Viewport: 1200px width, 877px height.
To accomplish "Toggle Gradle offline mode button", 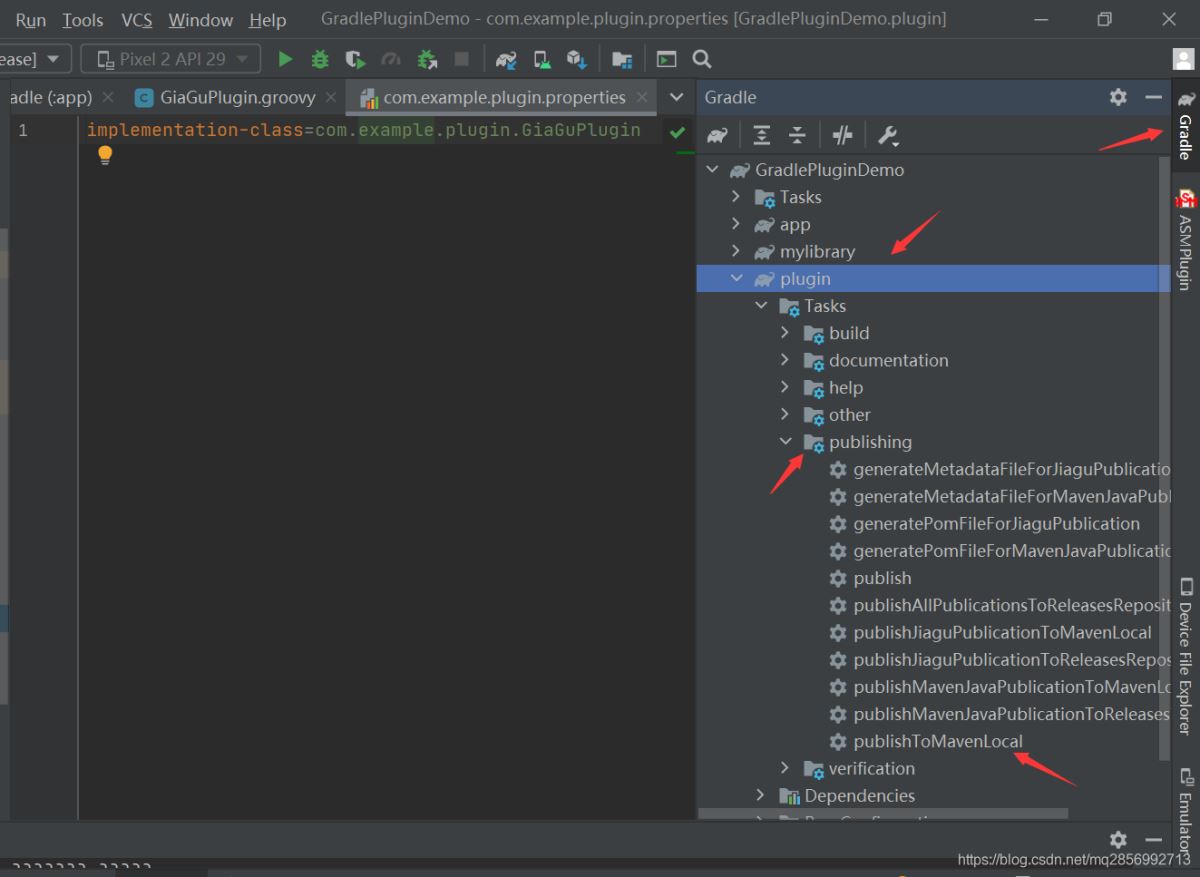I will (x=841, y=135).
